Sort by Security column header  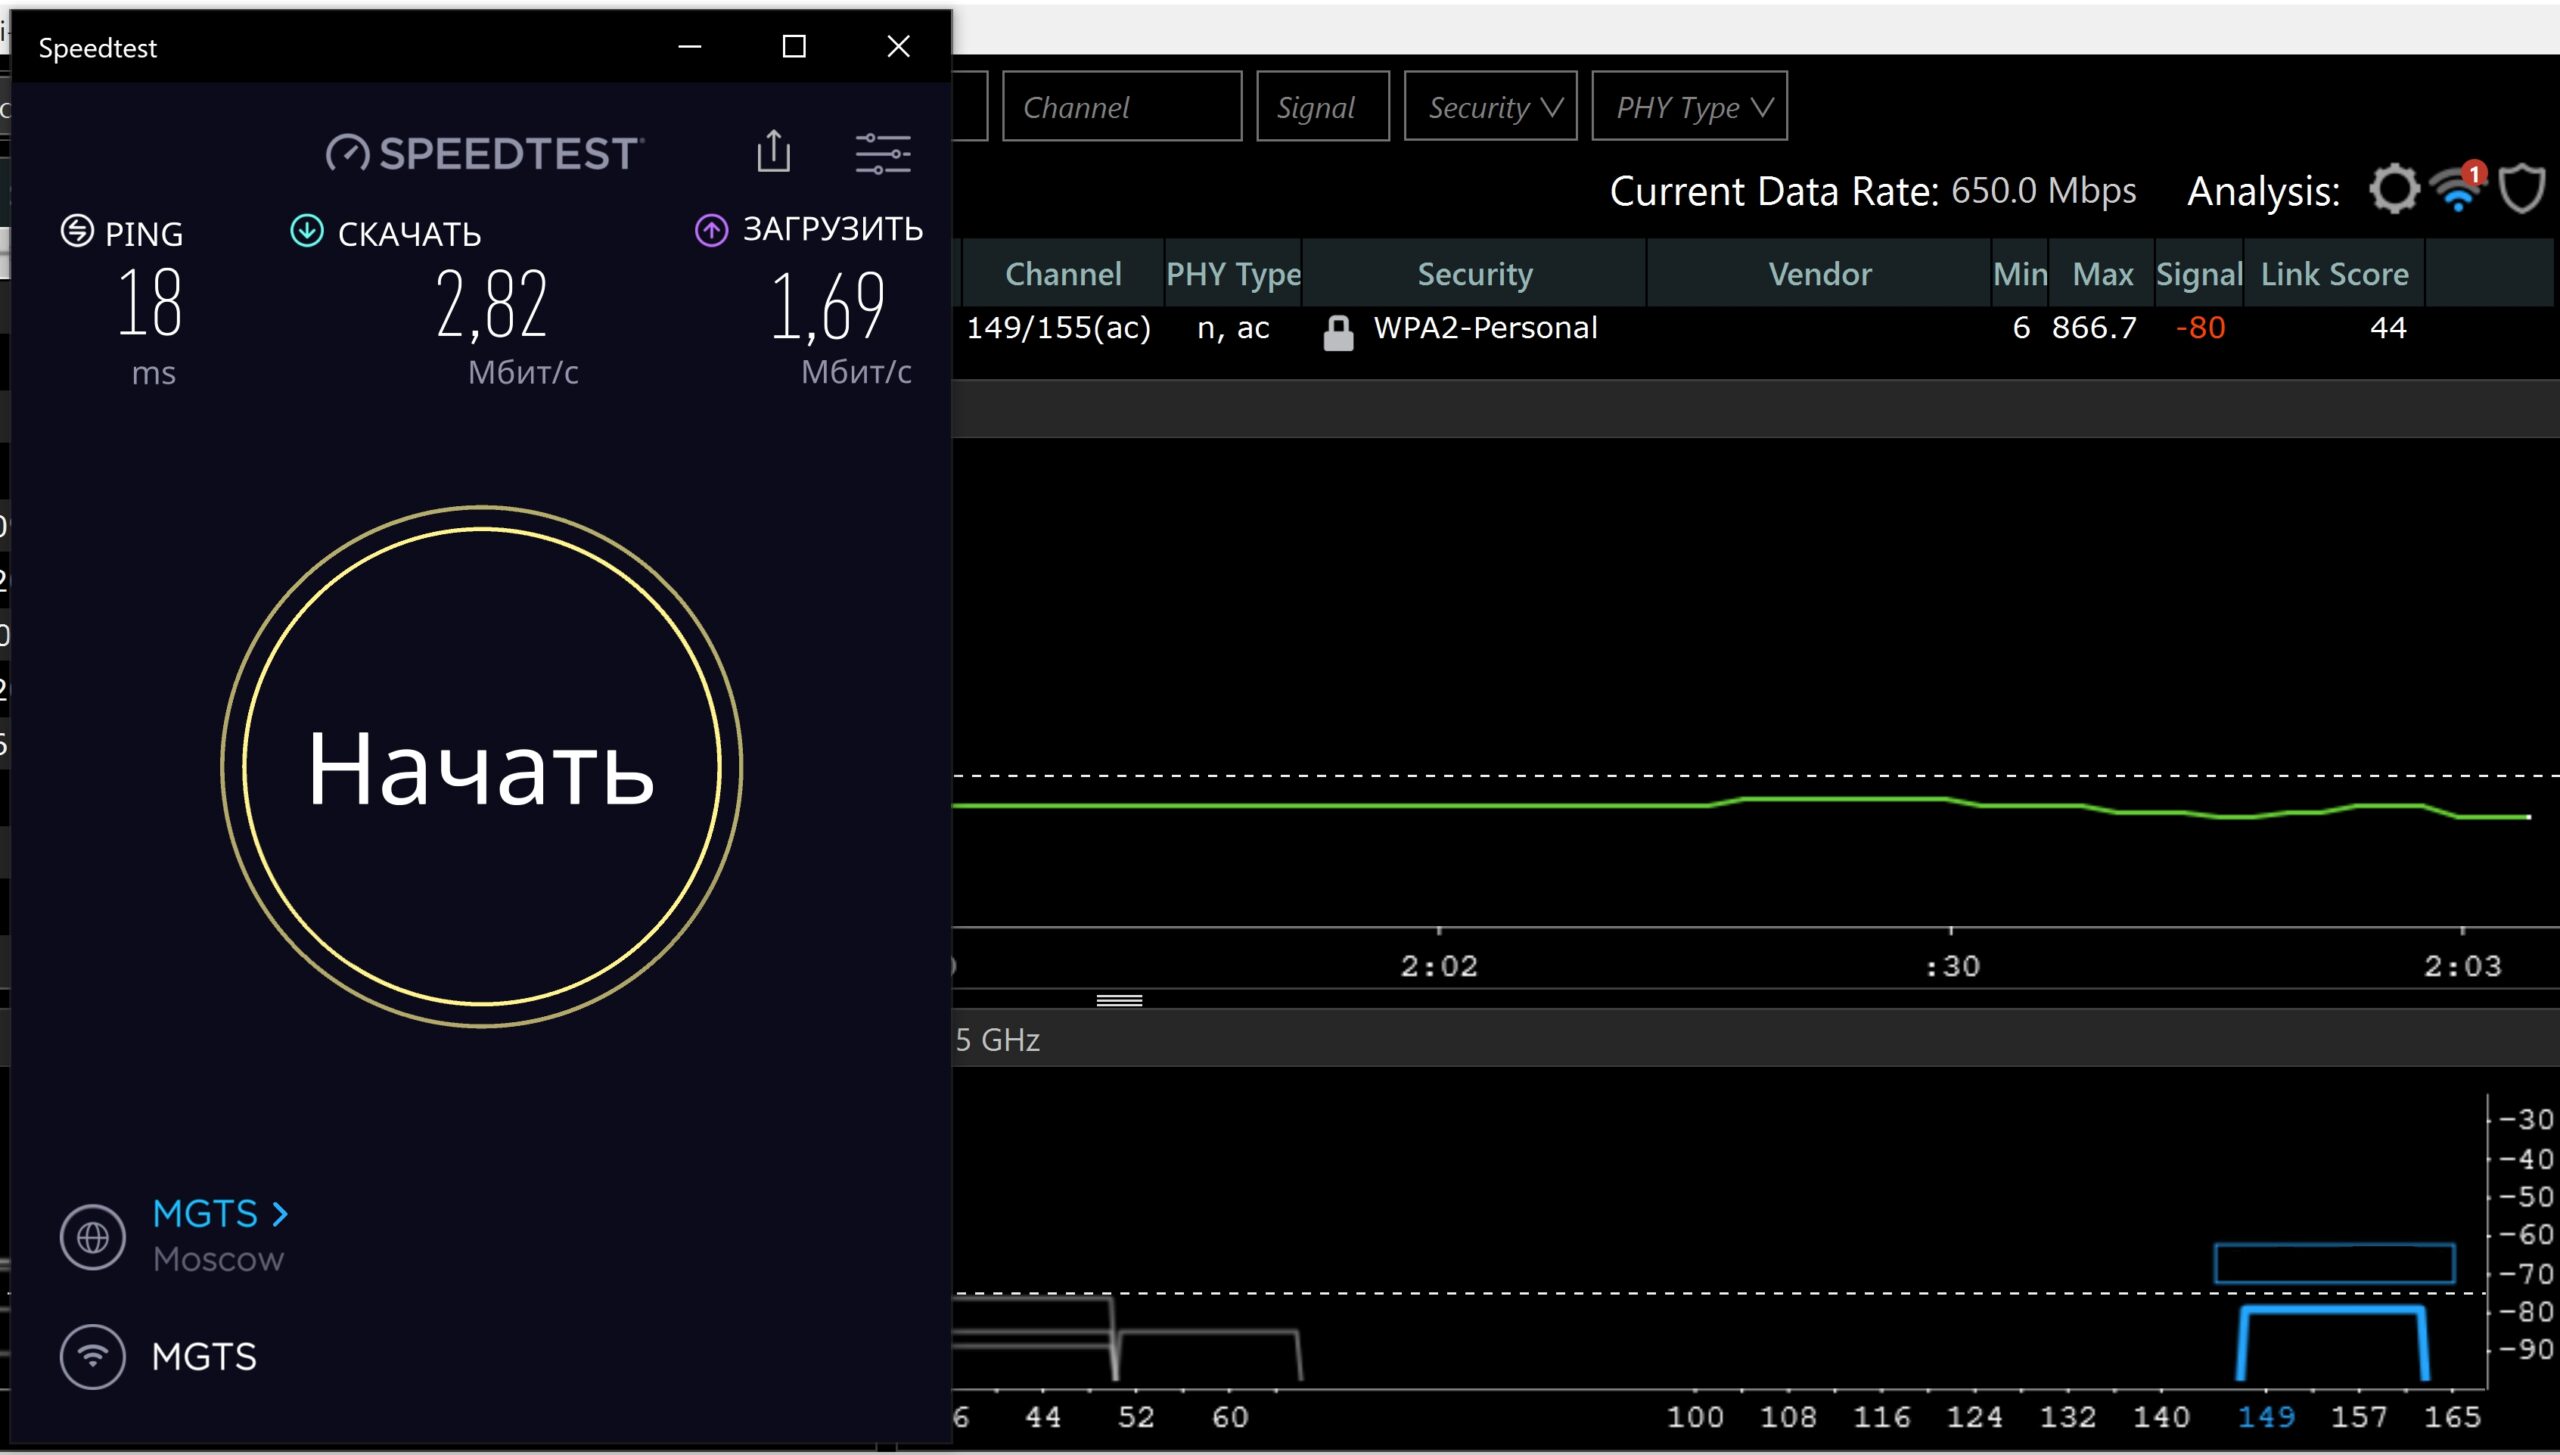point(1474,273)
